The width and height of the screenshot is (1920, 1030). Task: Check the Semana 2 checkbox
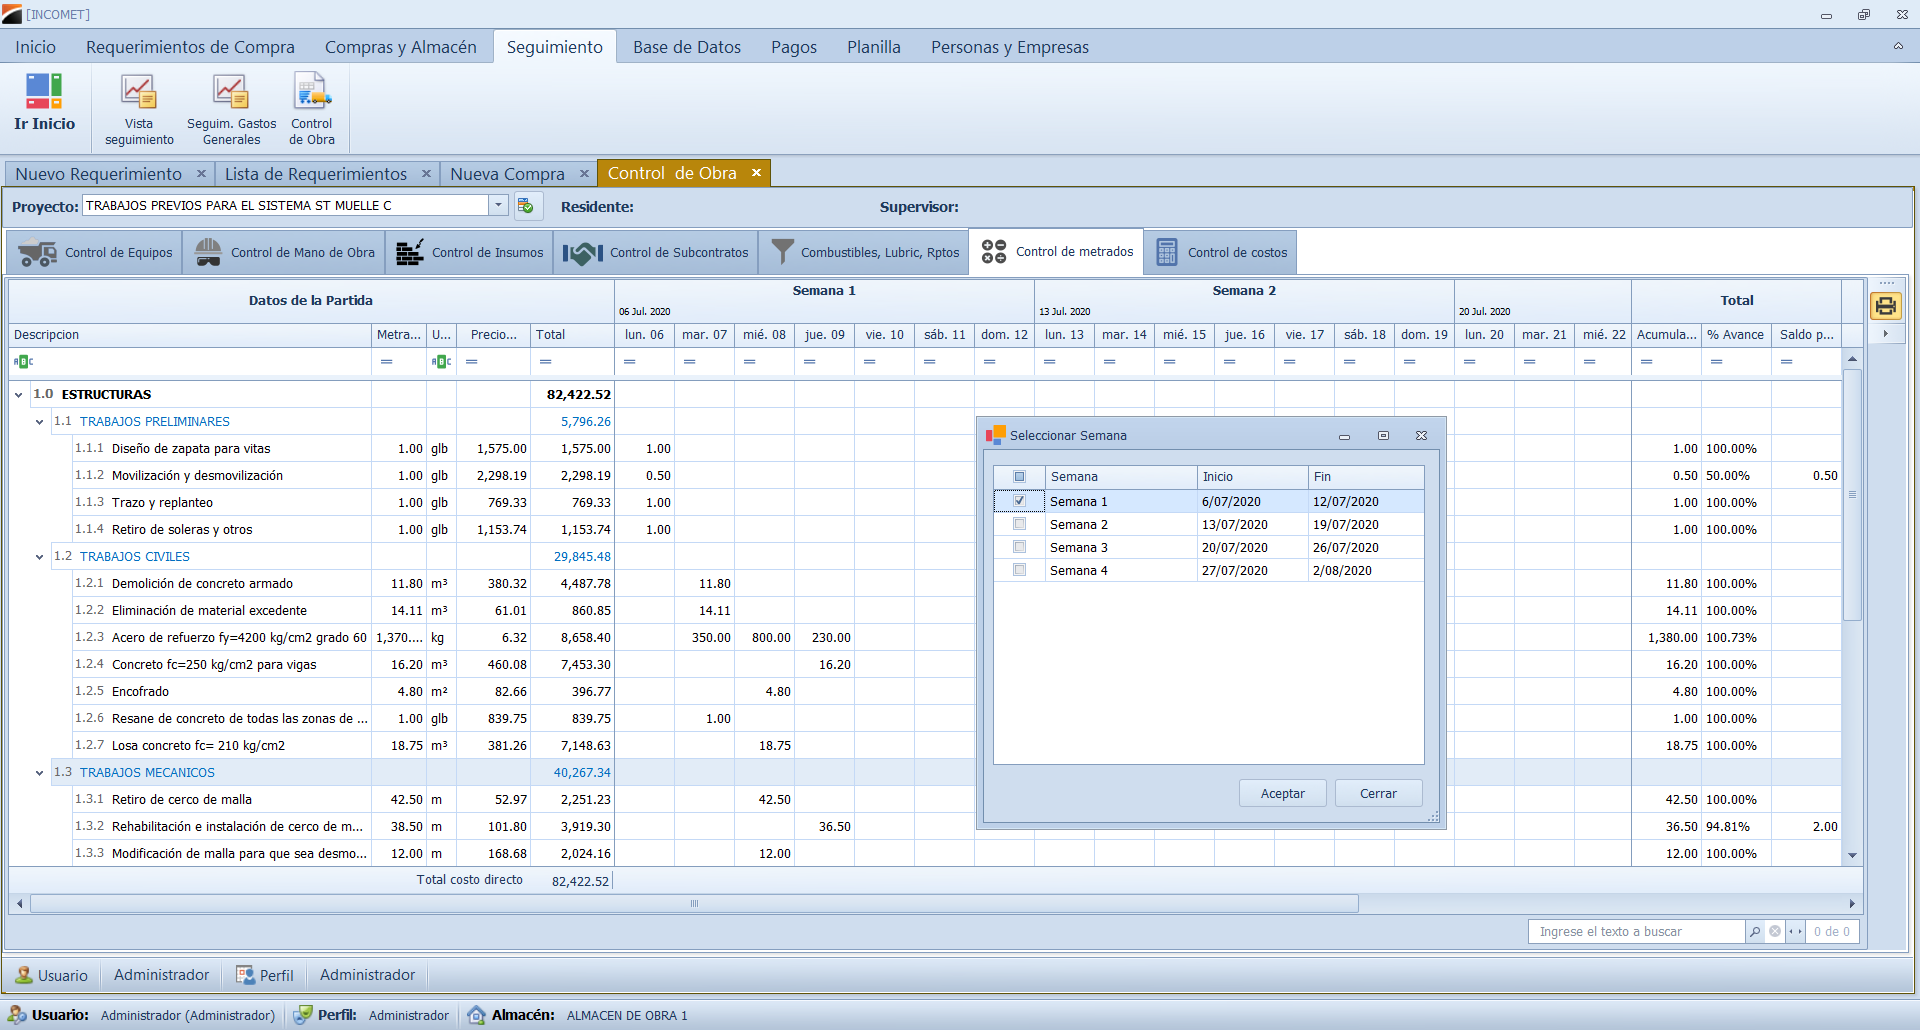coord(1019,524)
